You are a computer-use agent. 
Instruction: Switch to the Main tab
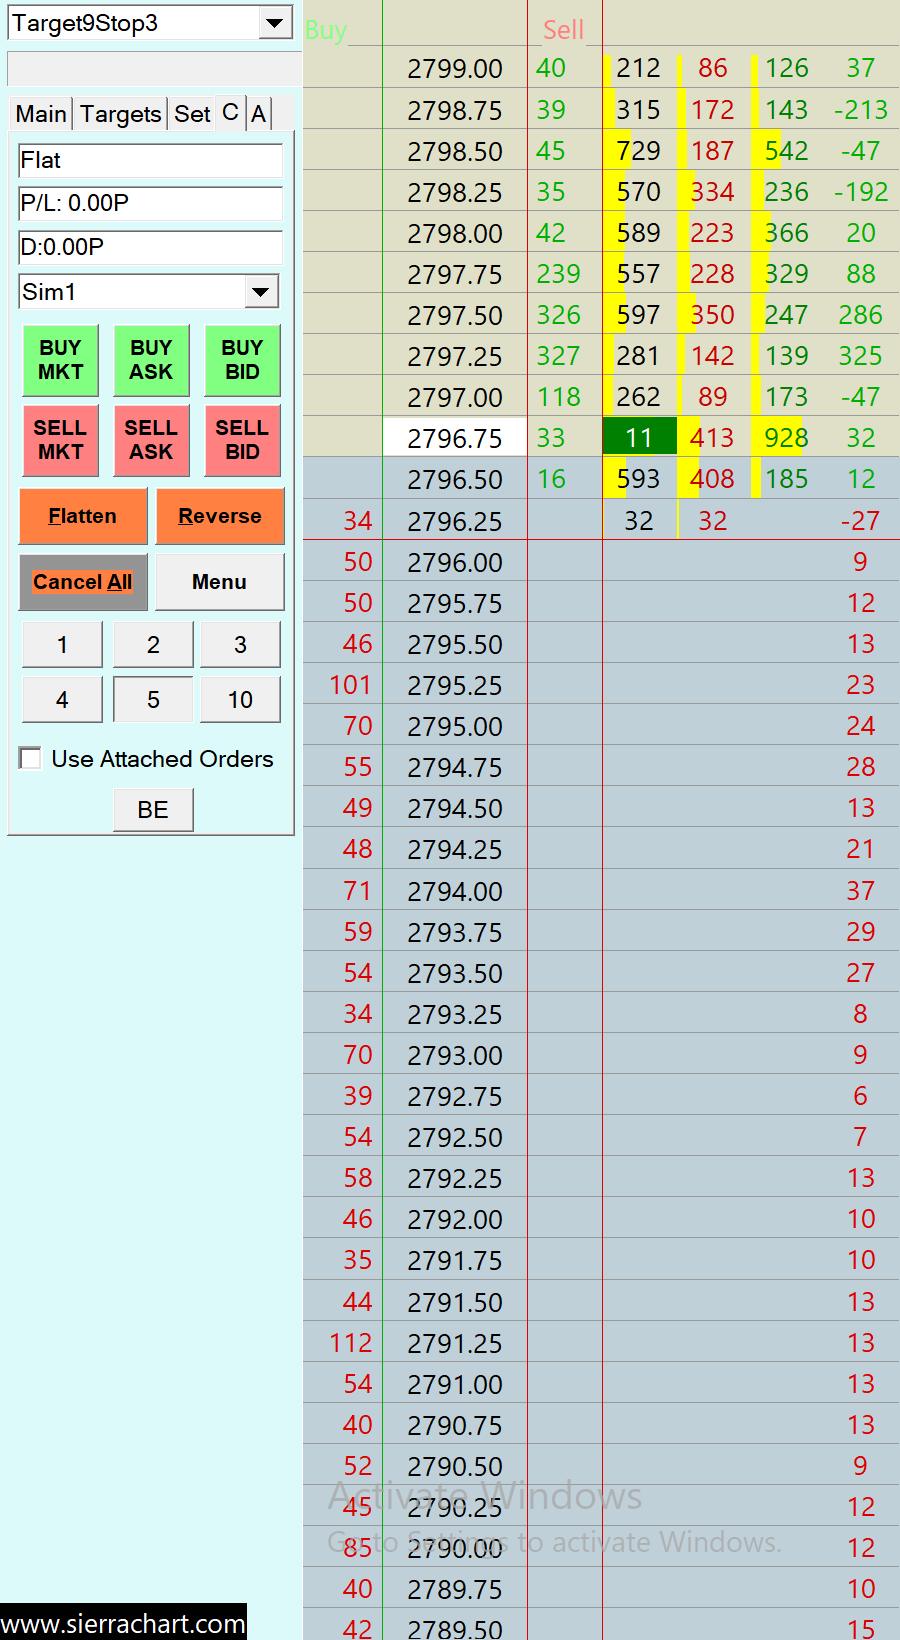(41, 114)
